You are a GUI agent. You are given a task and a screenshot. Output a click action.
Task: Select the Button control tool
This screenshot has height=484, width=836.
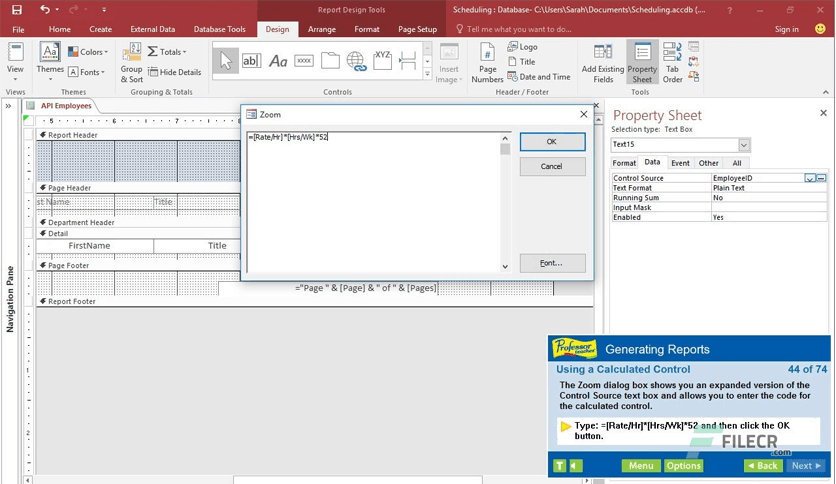pyautogui.click(x=304, y=61)
